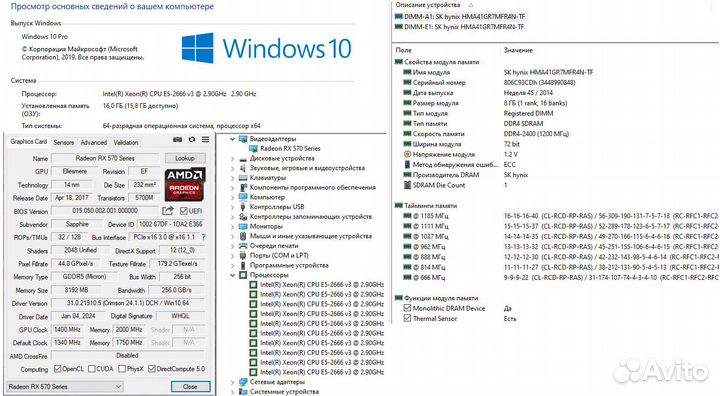Toggle the DirectCompute 5.0 checkbox
The height and width of the screenshot is (396, 720).
tap(152, 369)
